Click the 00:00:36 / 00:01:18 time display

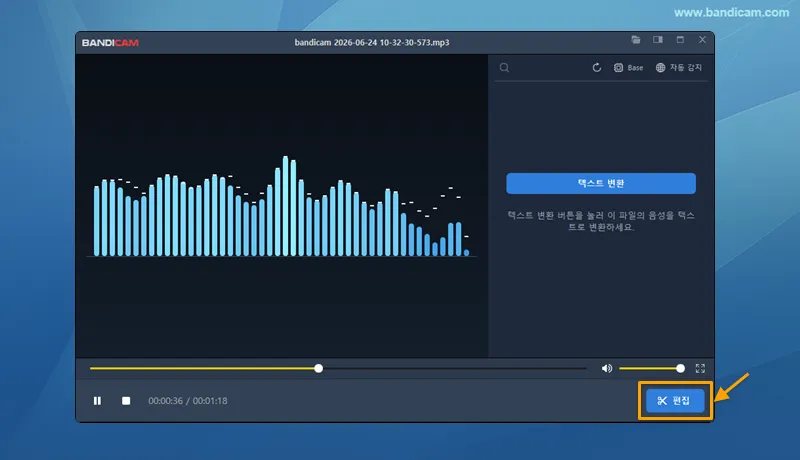[188, 401]
